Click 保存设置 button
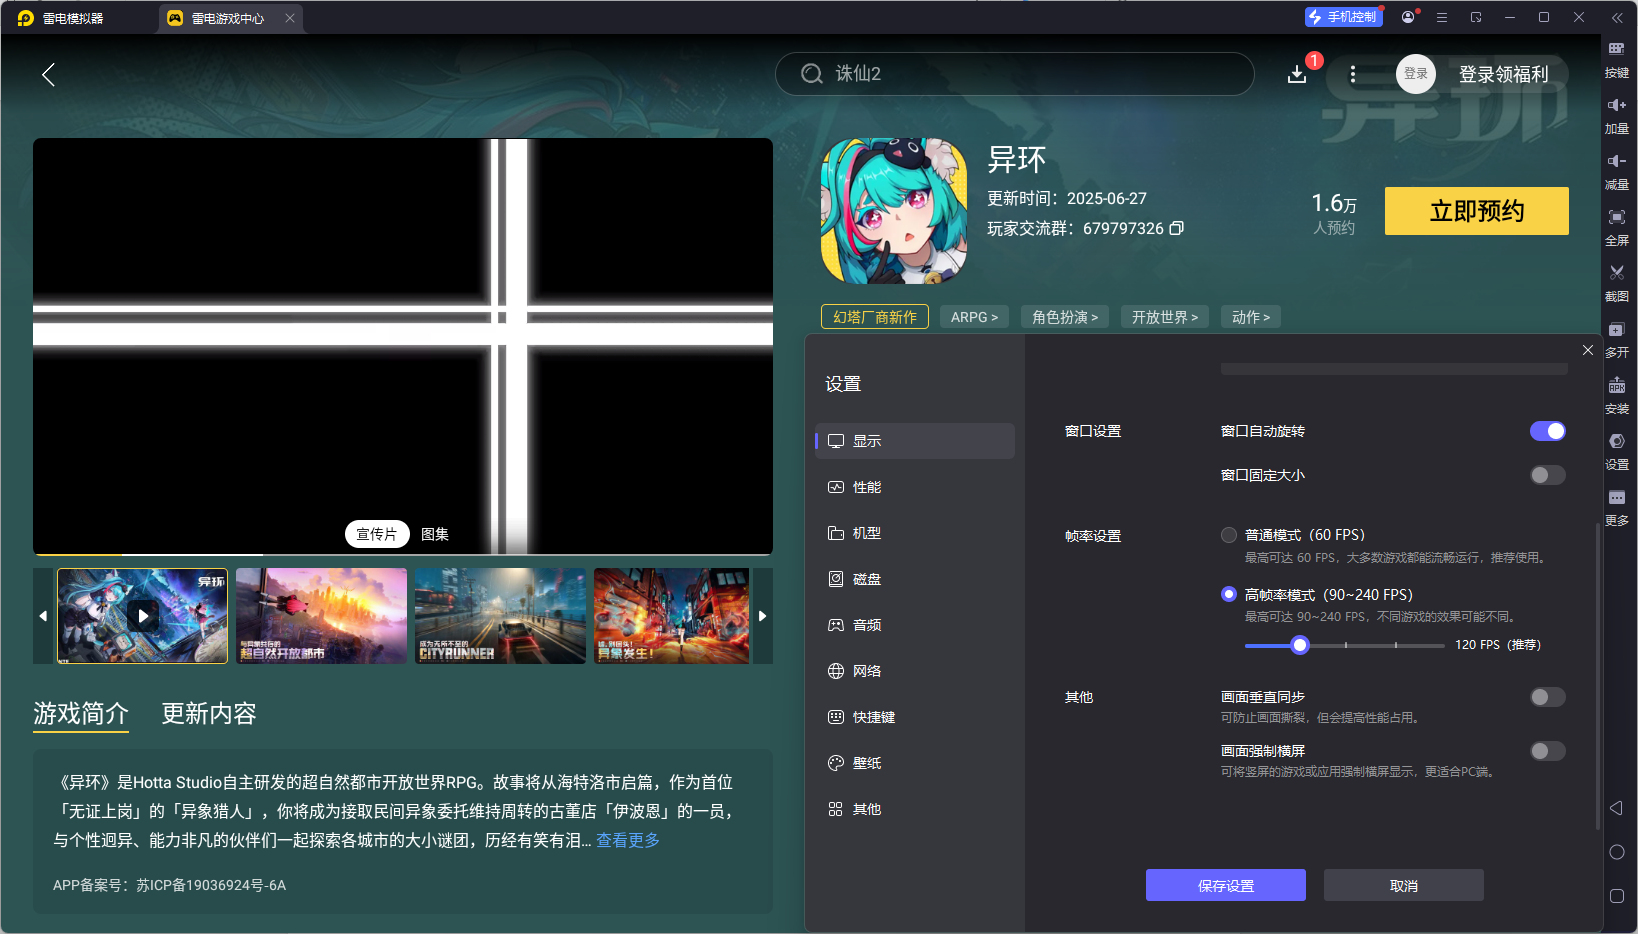The image size is (1638, 934). pyautogui.click(x=1226, y=885)
